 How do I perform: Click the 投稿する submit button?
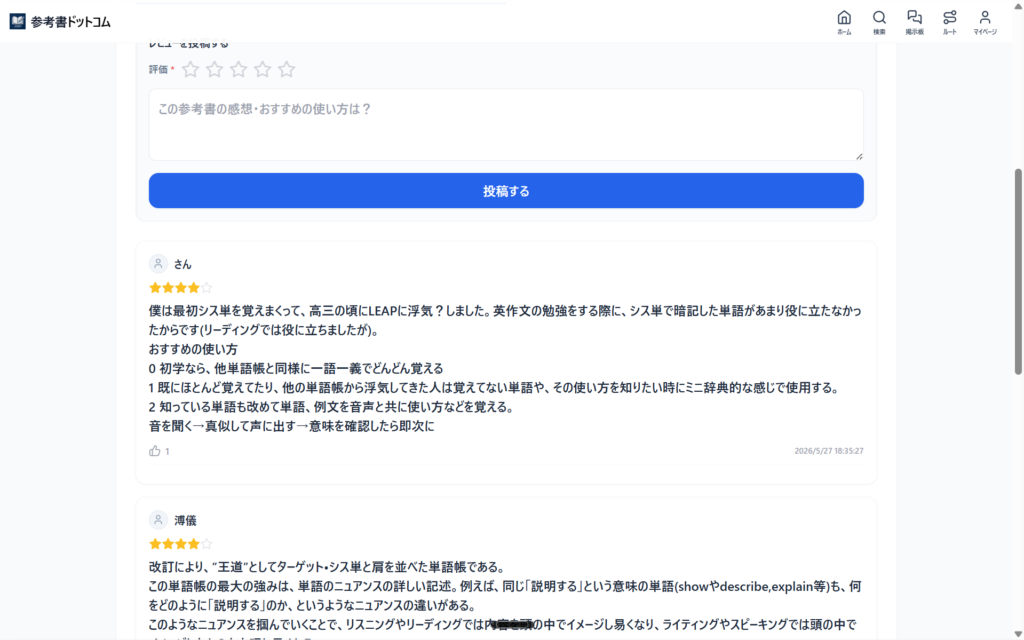point(506,191)
